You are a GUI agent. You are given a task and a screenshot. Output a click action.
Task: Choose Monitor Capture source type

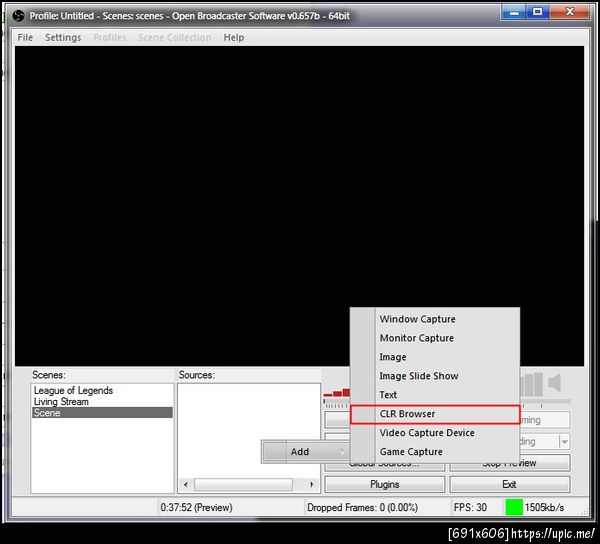point(435,338)
